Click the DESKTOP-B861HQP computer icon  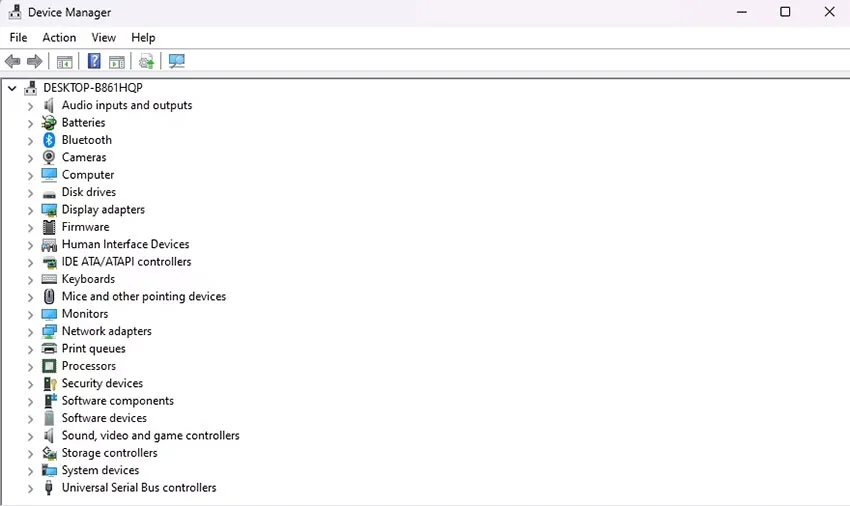(x=30, y=88)
